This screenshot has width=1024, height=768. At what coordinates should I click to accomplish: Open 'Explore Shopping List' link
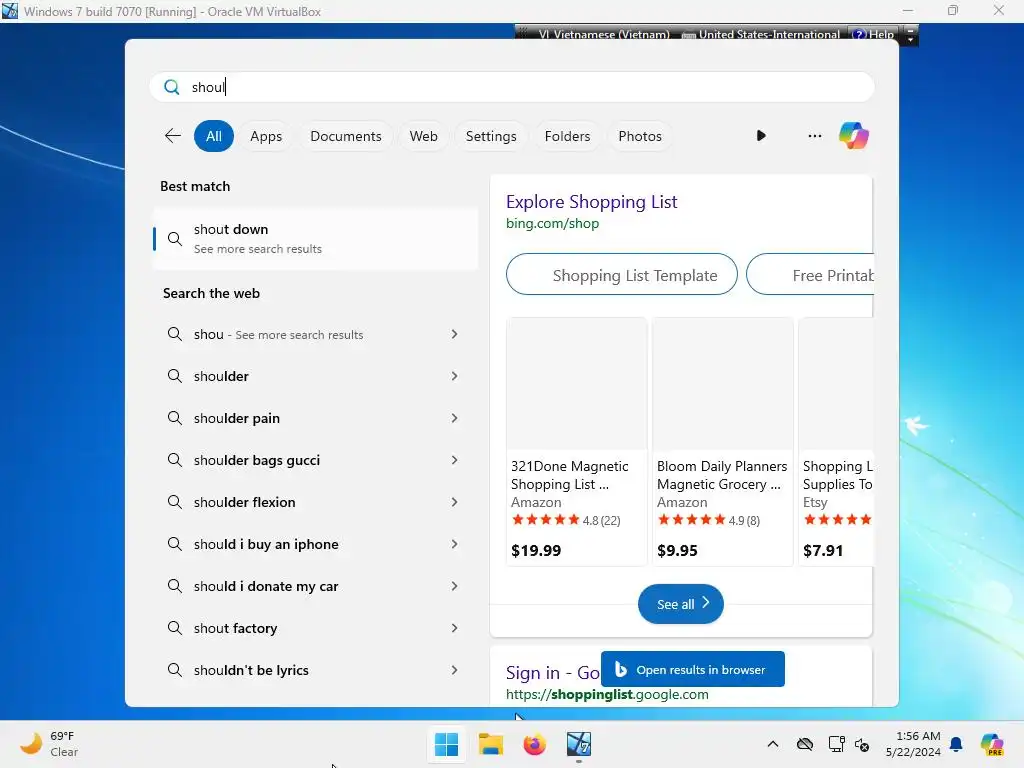tap(591, 202)
